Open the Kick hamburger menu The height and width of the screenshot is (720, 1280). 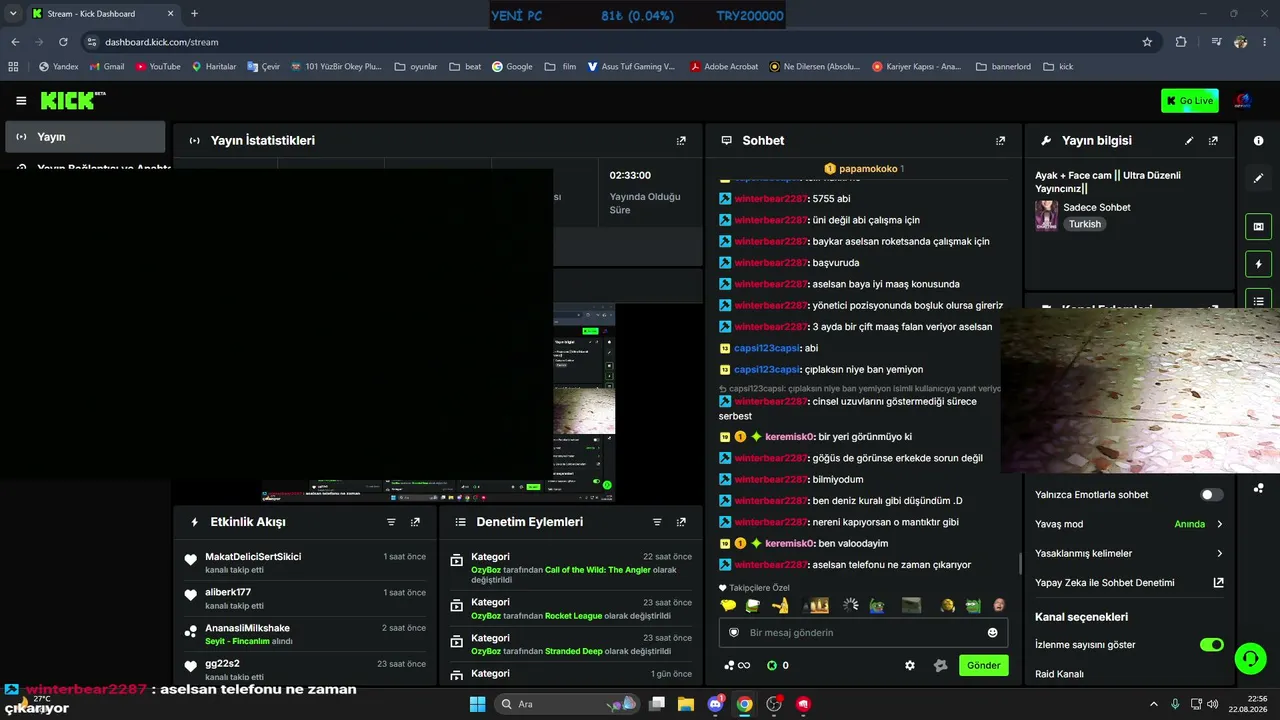point(21,100)
